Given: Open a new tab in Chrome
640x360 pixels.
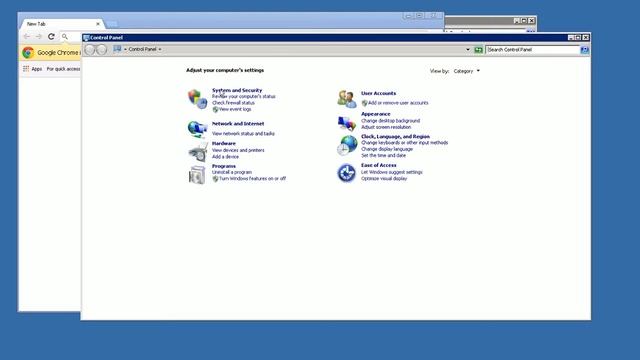Looking at the screenshot, I should pyautogui.click(x=112, y=24).
